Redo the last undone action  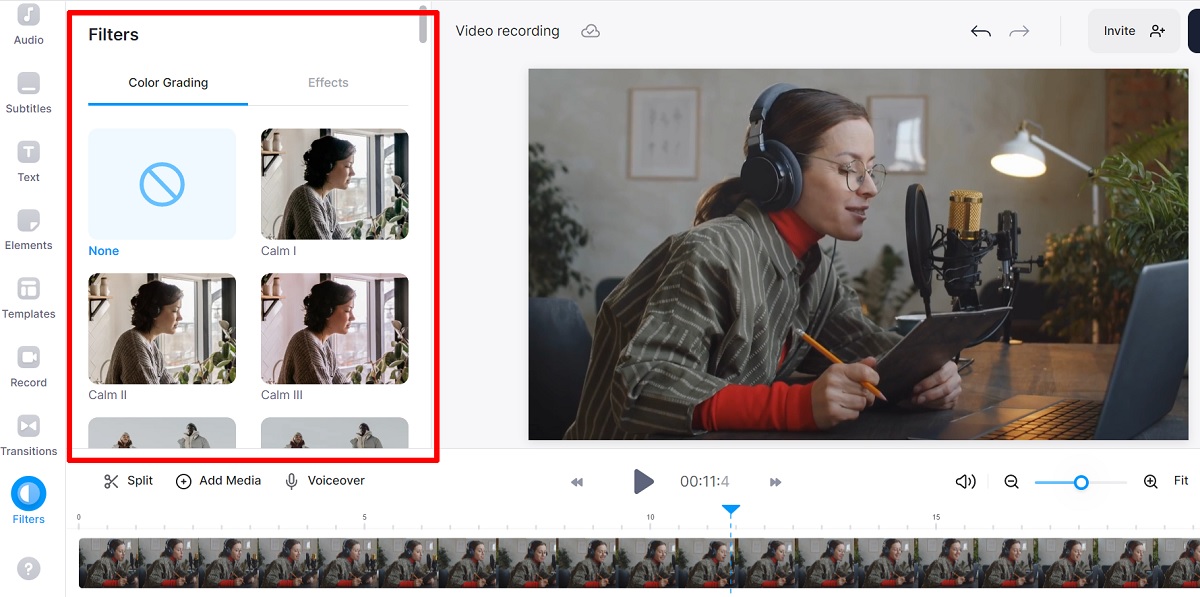[x=1019, y=31]
